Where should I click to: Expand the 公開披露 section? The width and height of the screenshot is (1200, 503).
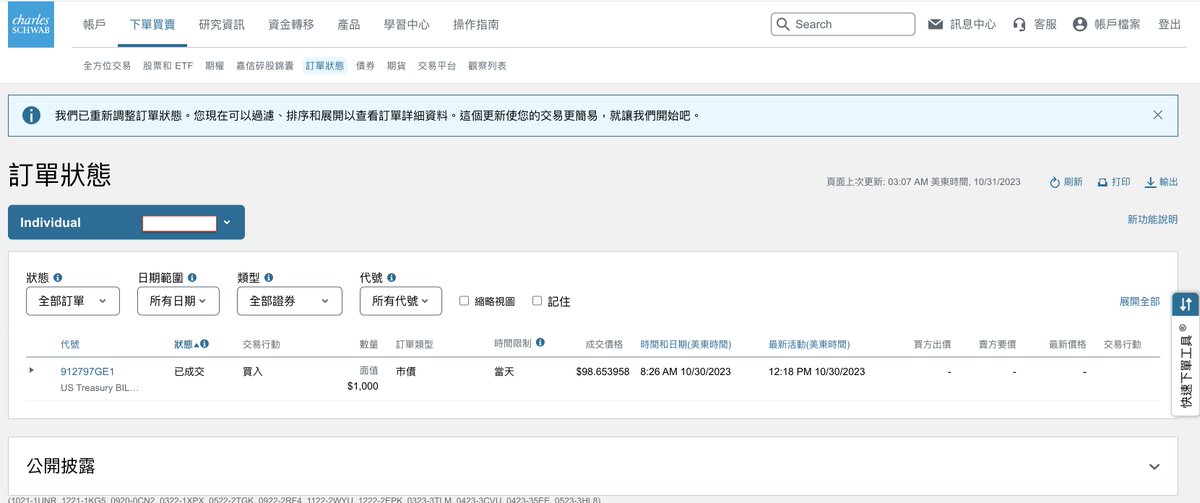point(1154,466)
